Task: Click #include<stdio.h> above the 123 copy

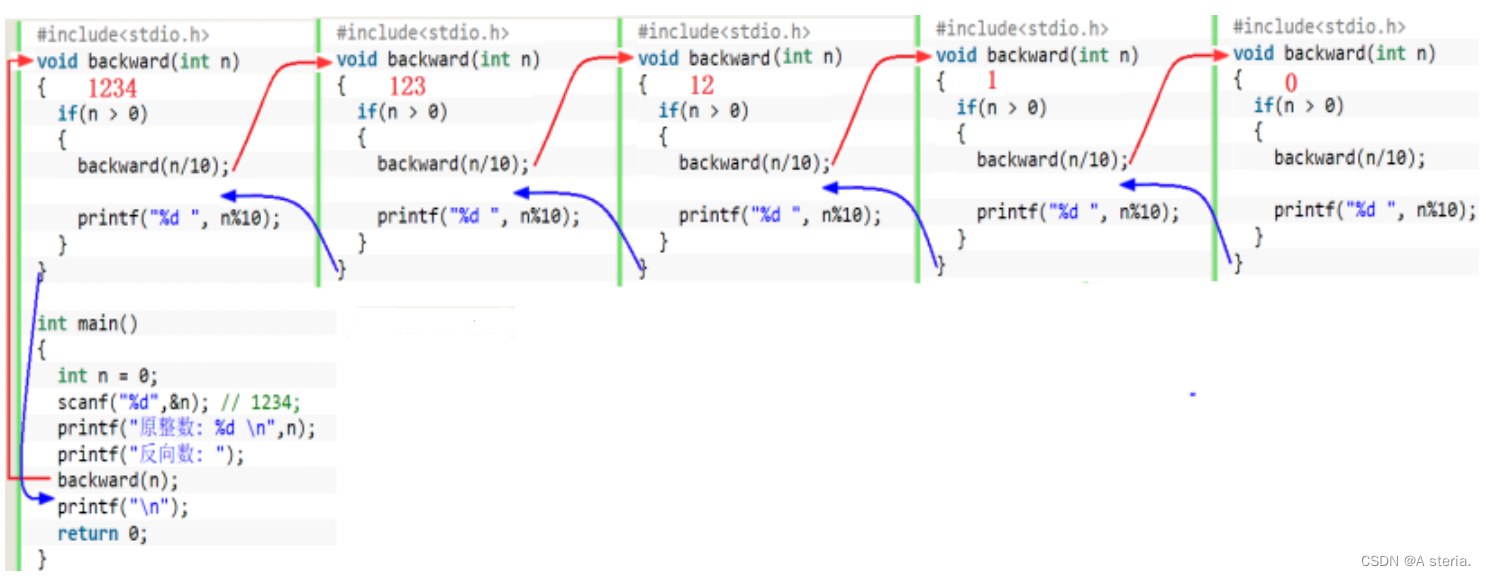Action: point(423,34)
